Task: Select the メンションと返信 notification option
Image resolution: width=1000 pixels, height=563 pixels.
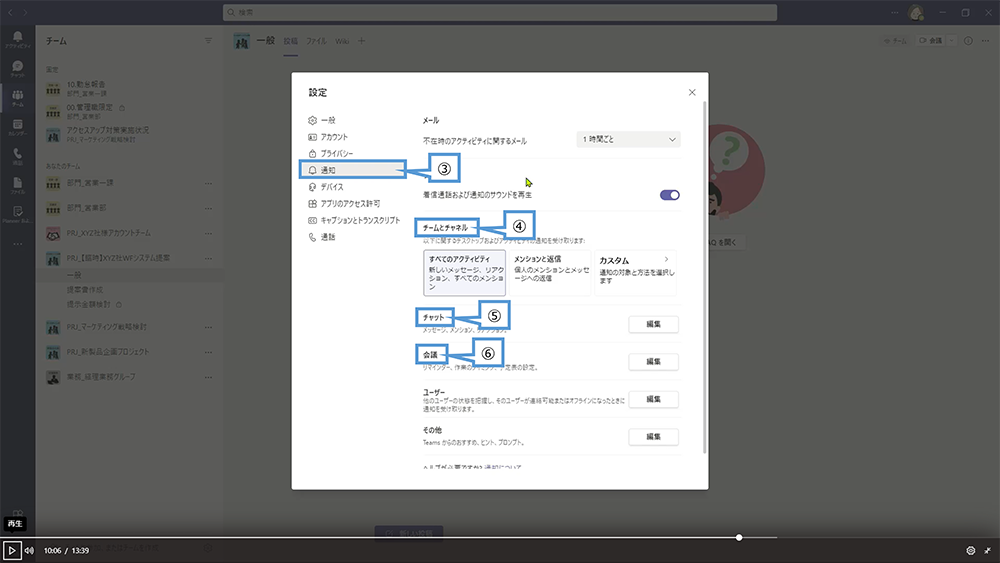Action: coord(550,273)
